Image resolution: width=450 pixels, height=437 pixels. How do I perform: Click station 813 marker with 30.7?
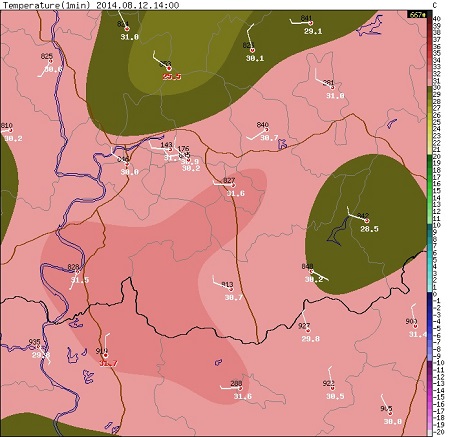(x=231, y=289)
